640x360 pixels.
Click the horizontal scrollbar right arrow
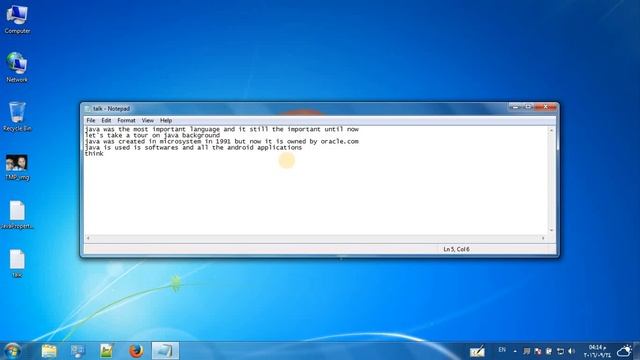[x=543, y=238]
